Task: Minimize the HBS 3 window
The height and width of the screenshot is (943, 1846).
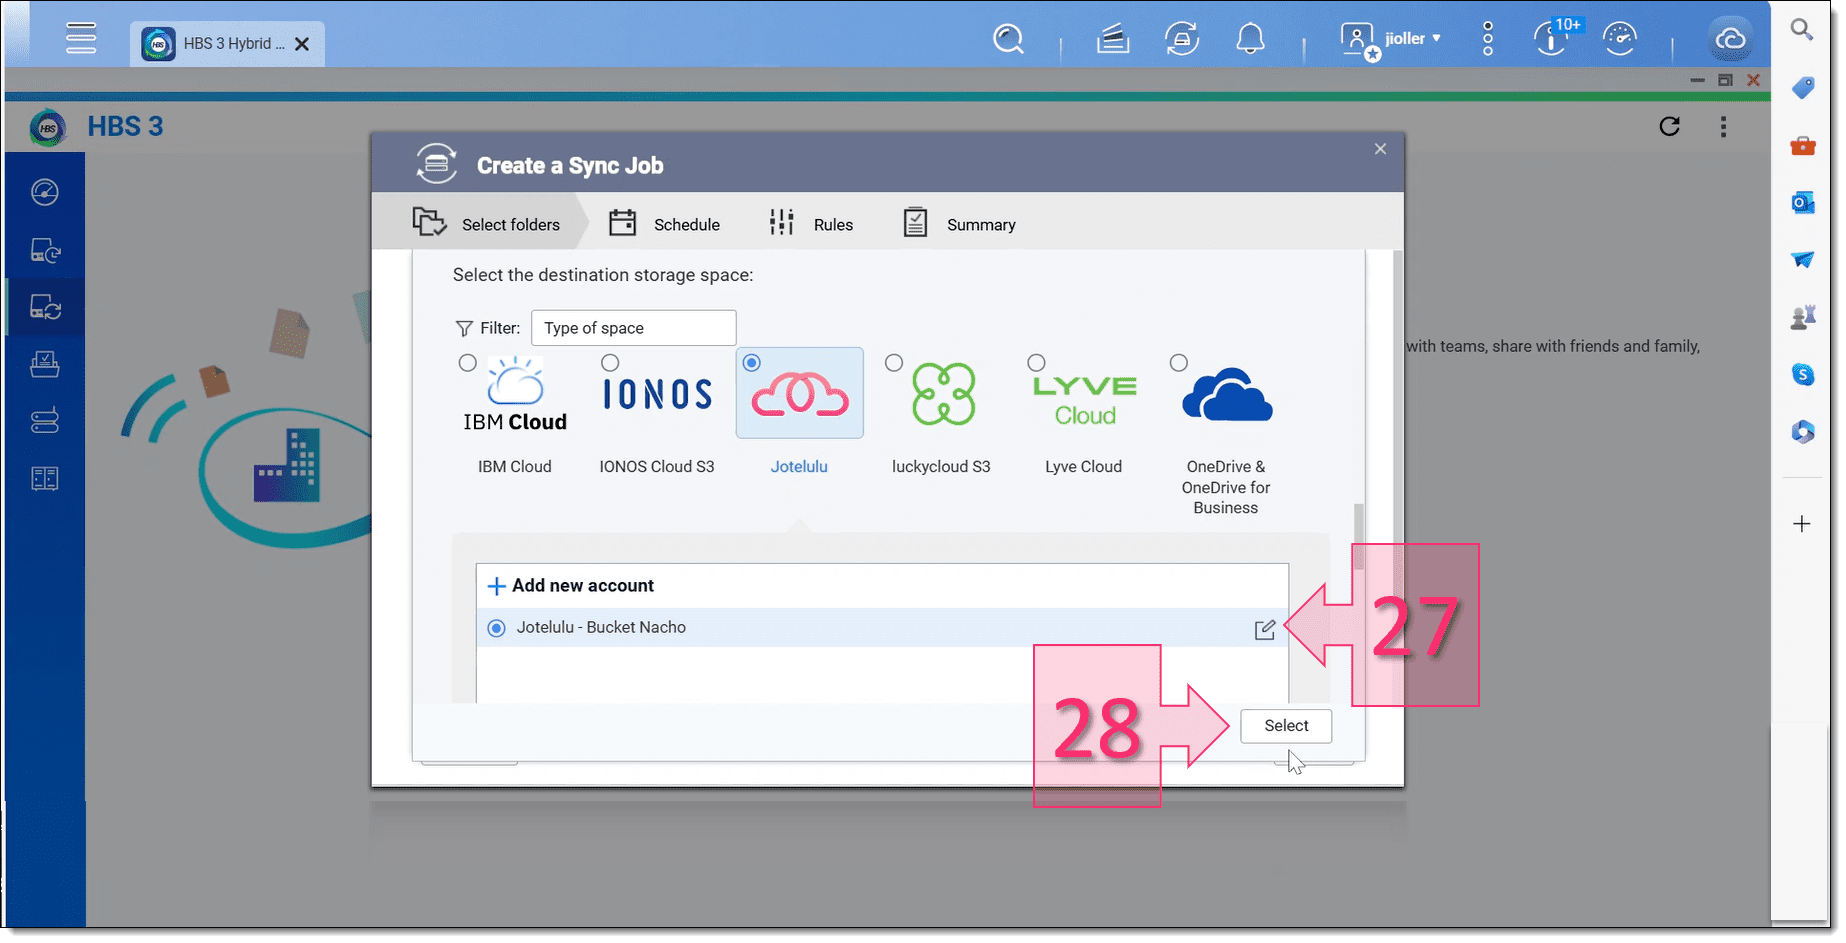Action: 1697,80
